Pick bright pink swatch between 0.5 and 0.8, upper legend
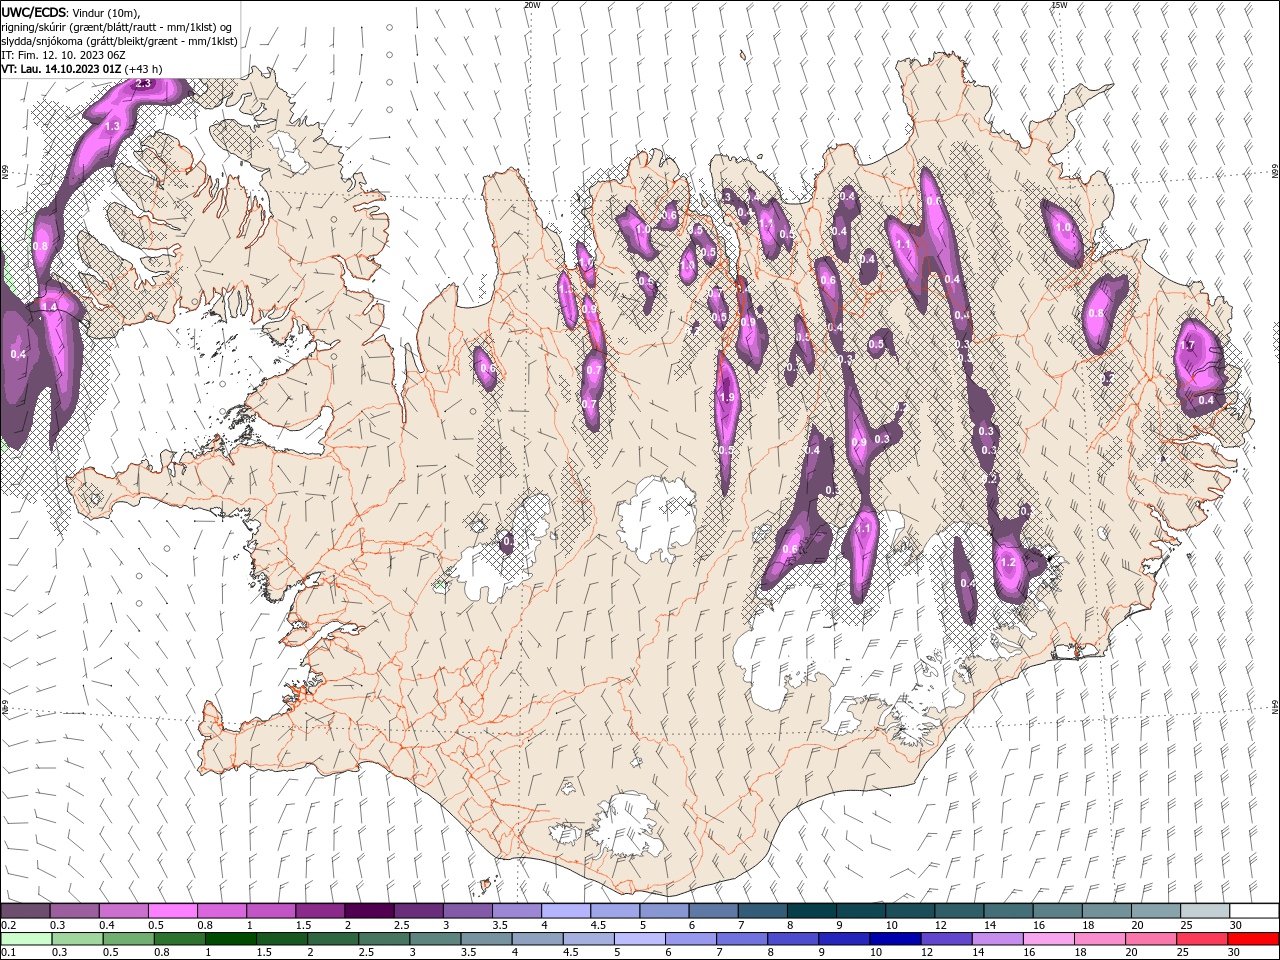Image resolution: width=1280 pixels, height=960 pixels. tap(172, 911)
